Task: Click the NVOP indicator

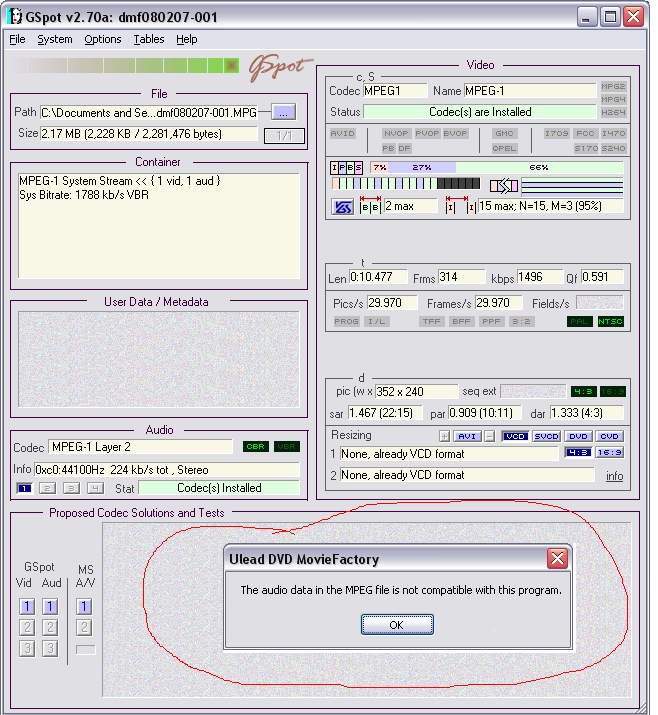Action: tap(396, 134)
